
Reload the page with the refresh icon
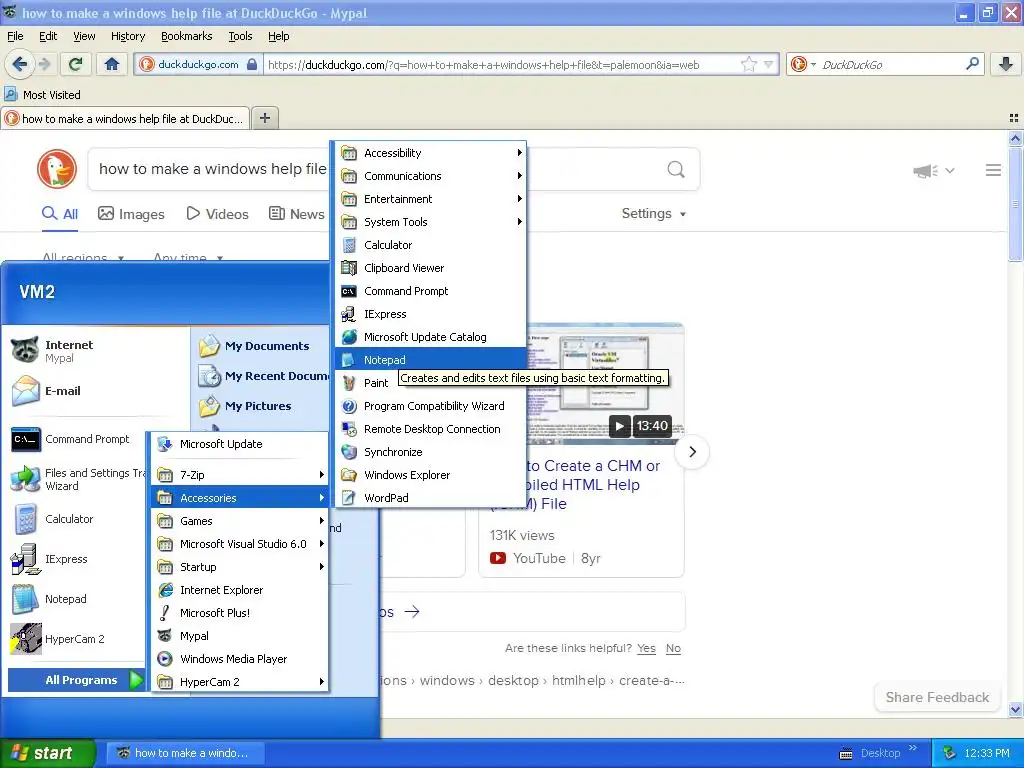pos(76,64)
